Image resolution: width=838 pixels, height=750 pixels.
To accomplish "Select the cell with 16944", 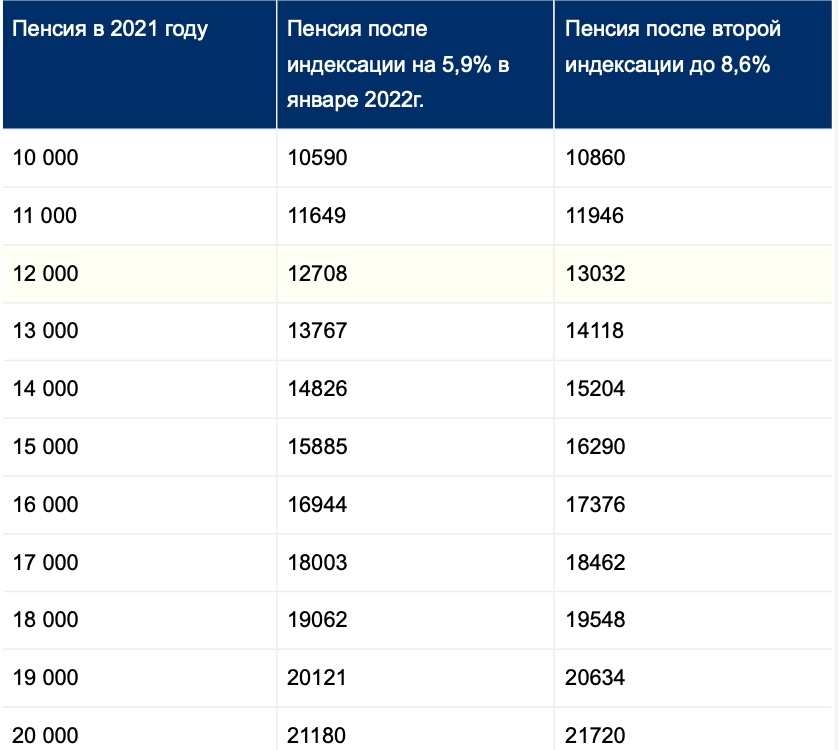I will tap(316, 505).
